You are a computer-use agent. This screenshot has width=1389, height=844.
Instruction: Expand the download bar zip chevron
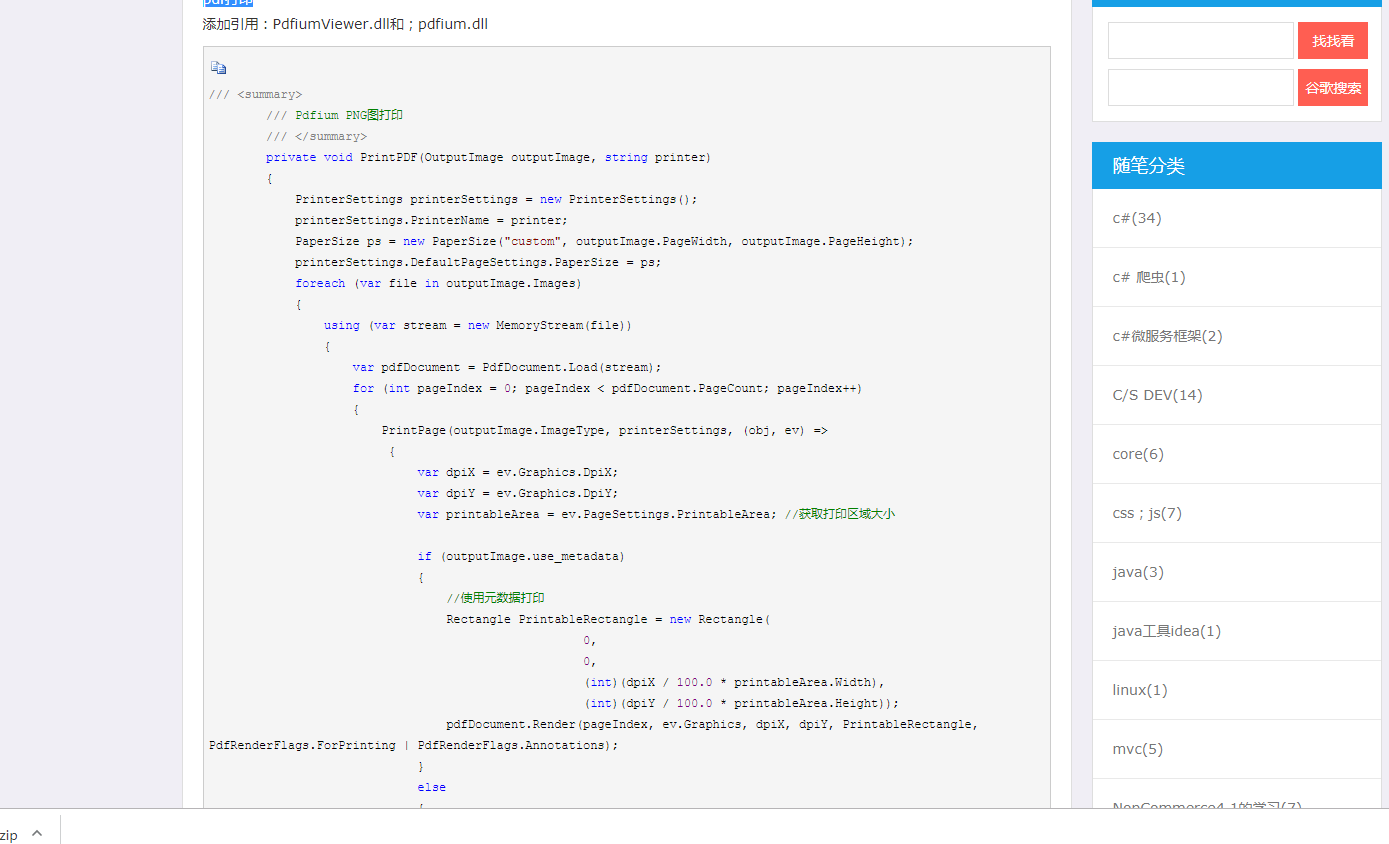click(x=37, y=832)
